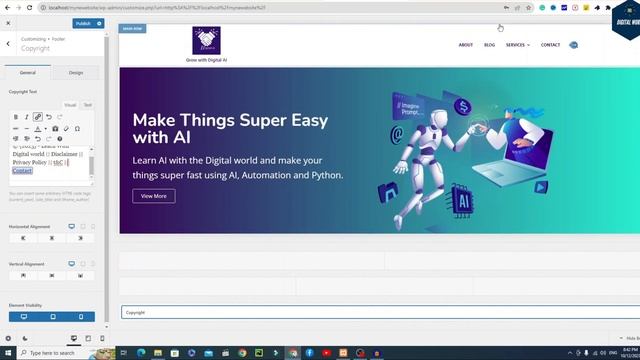Click the text color icon
The image size is (640, 360).
[38, 129]
